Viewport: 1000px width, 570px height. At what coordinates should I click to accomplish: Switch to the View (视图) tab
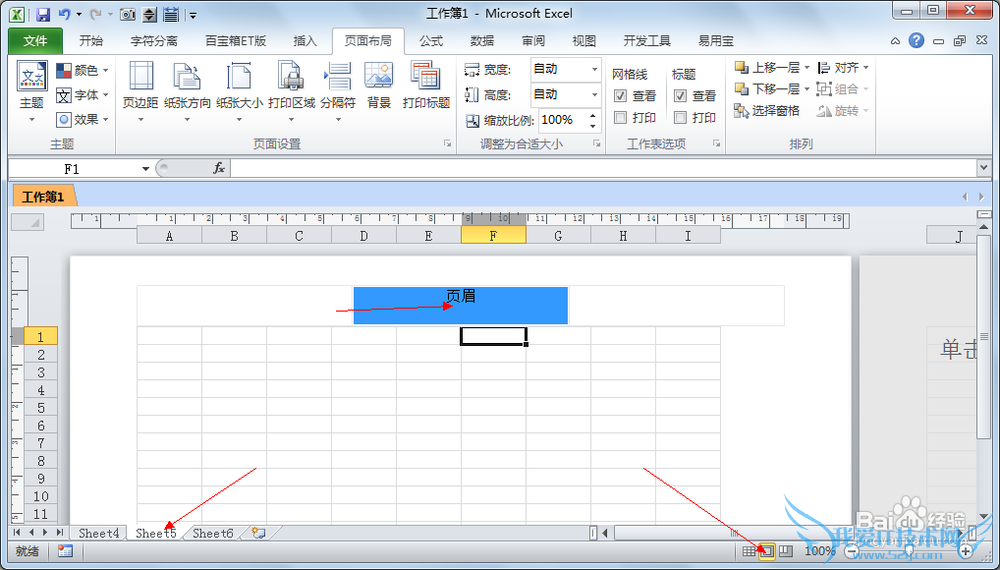[x=584, y=41]
